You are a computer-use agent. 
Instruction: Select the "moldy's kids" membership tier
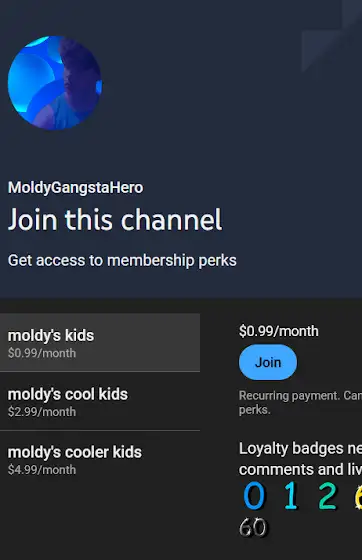point(100,343)
